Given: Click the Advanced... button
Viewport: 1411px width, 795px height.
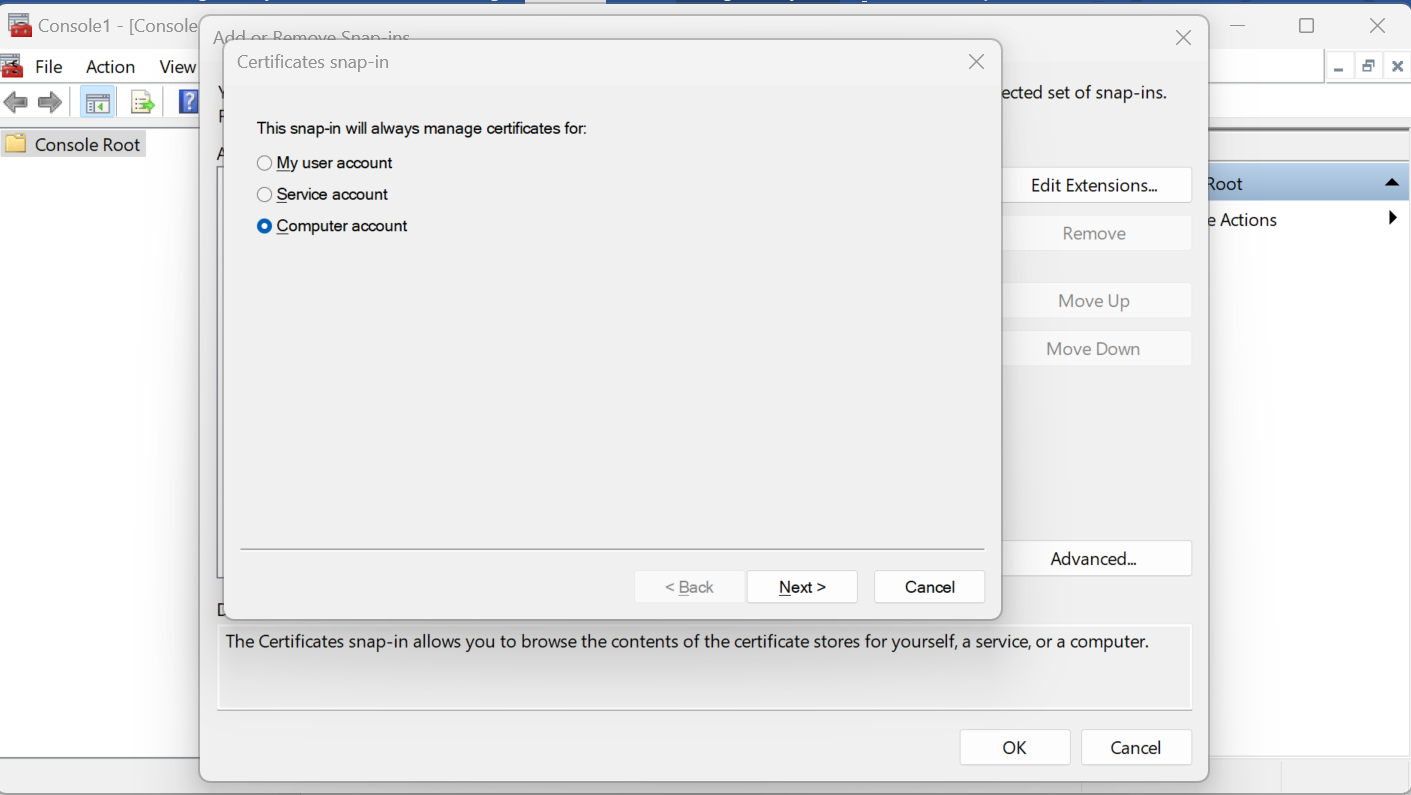Looking at the screenshot, I should coord(1093,559).
